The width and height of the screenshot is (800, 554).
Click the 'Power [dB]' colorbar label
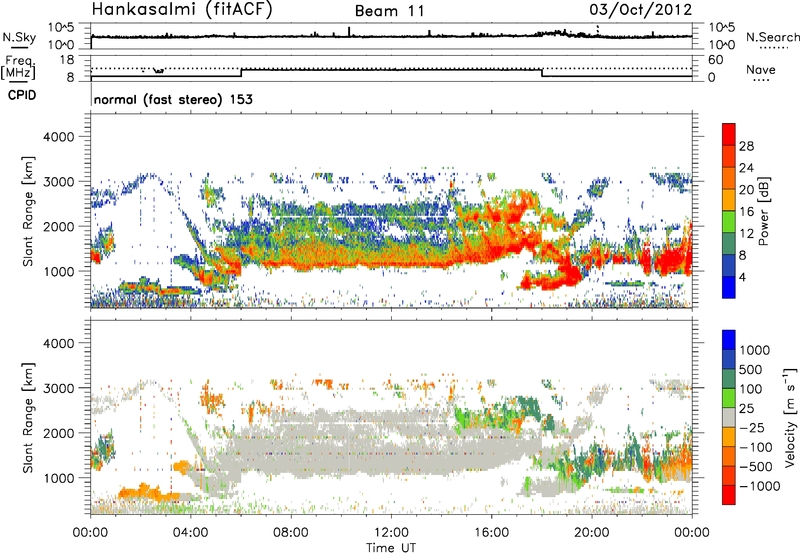coord(763,211)
